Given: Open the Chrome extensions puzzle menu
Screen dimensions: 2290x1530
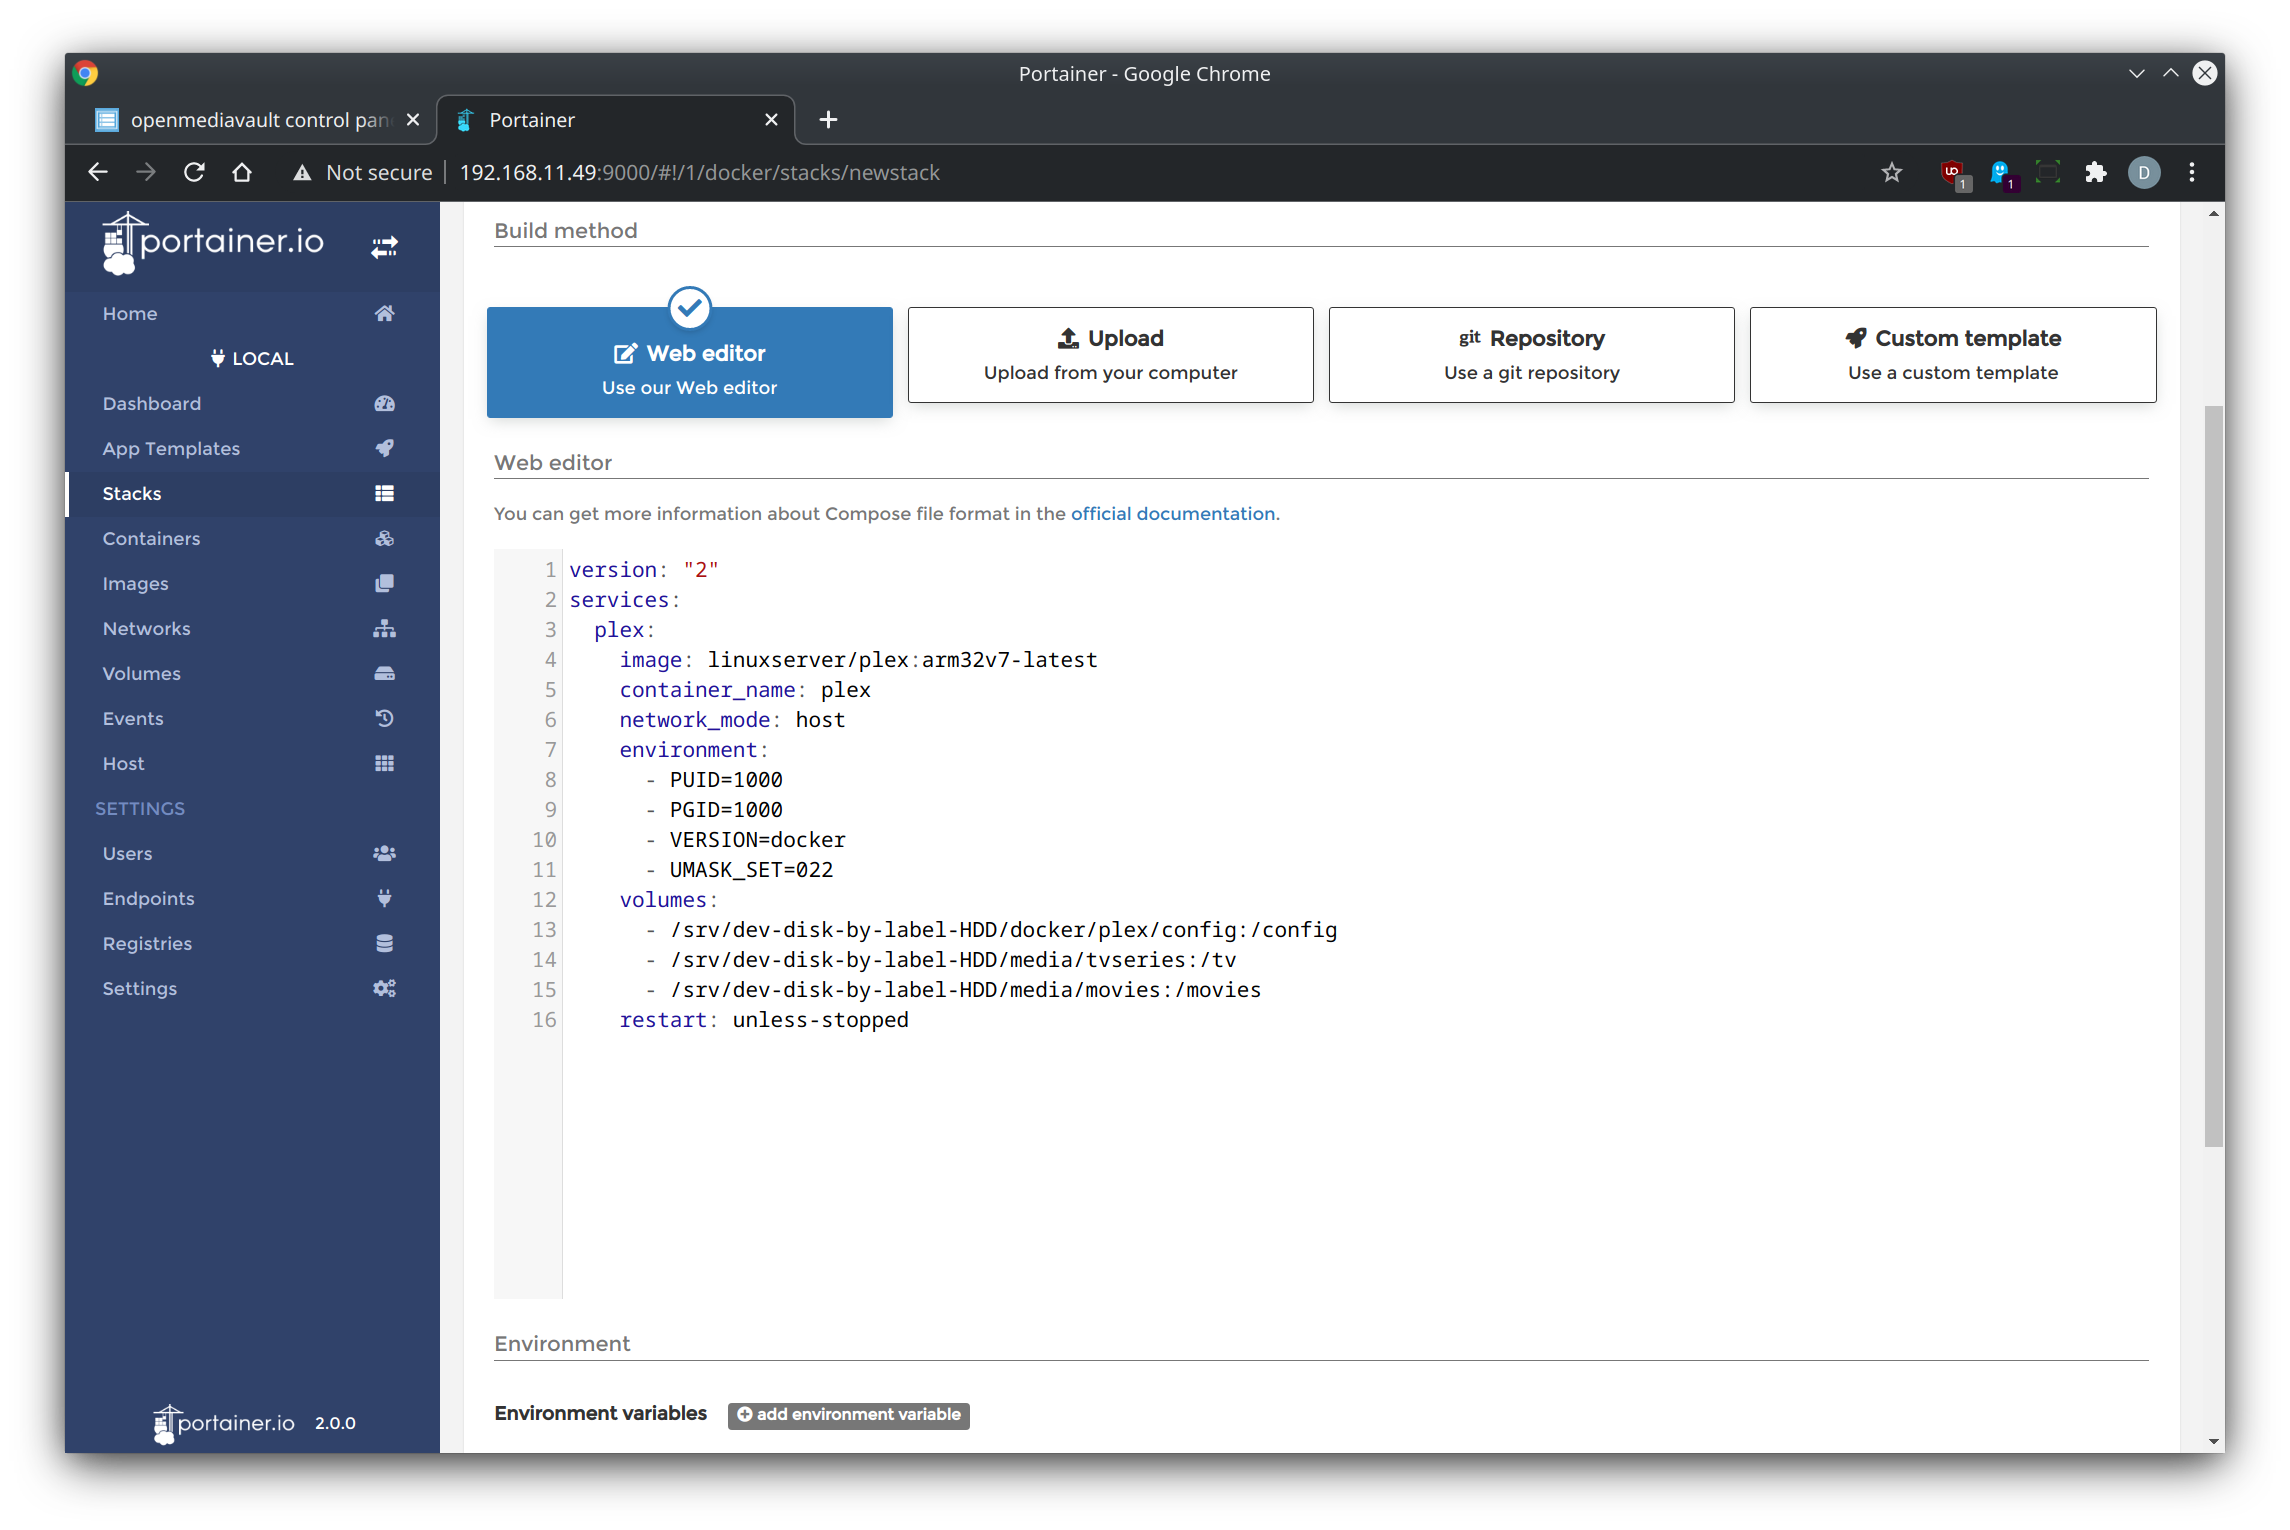Looking at the screenshot, I should [2095, 173].
